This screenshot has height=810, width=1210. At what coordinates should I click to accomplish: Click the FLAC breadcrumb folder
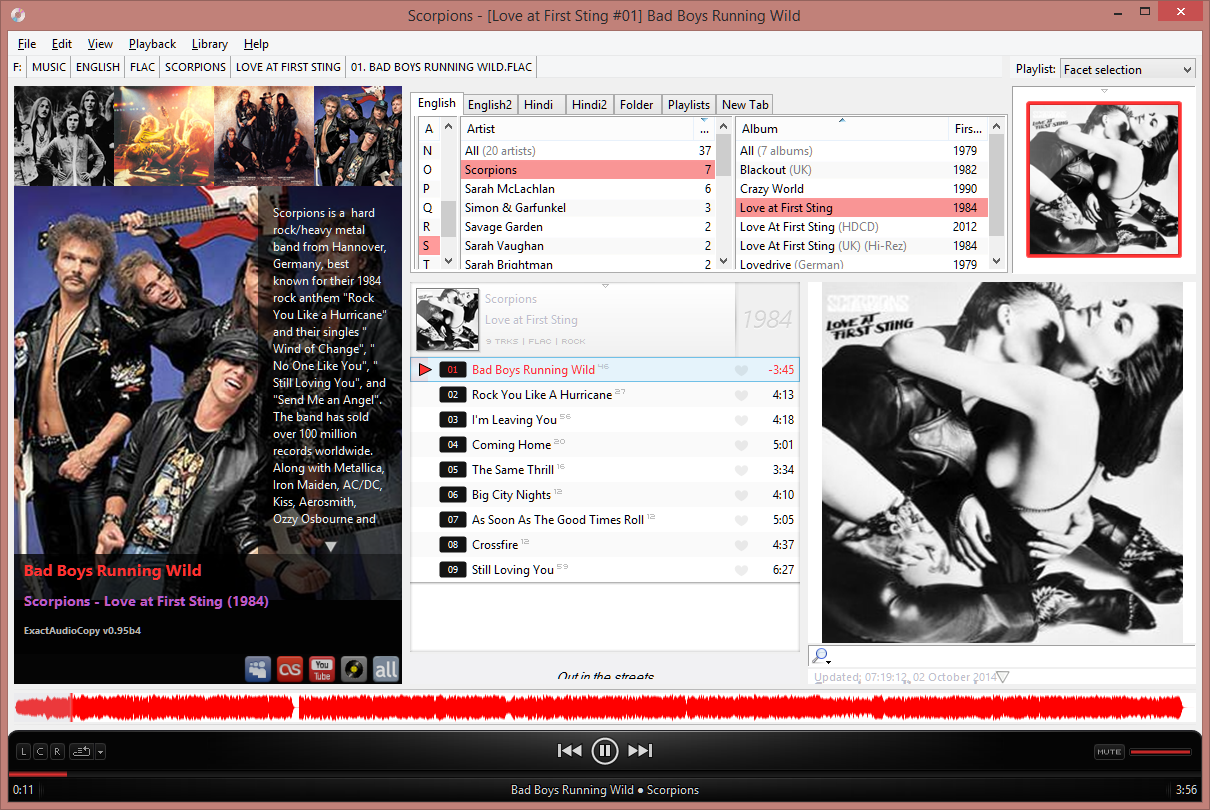pyautogui.click(x=143, y=67)
